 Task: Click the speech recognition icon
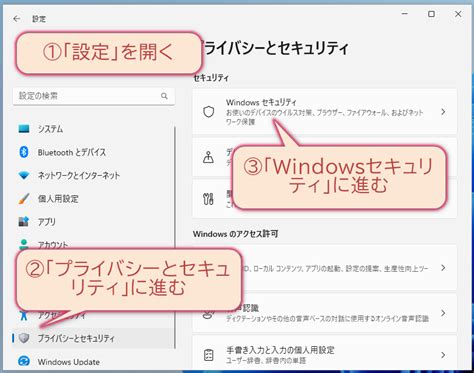209,314
